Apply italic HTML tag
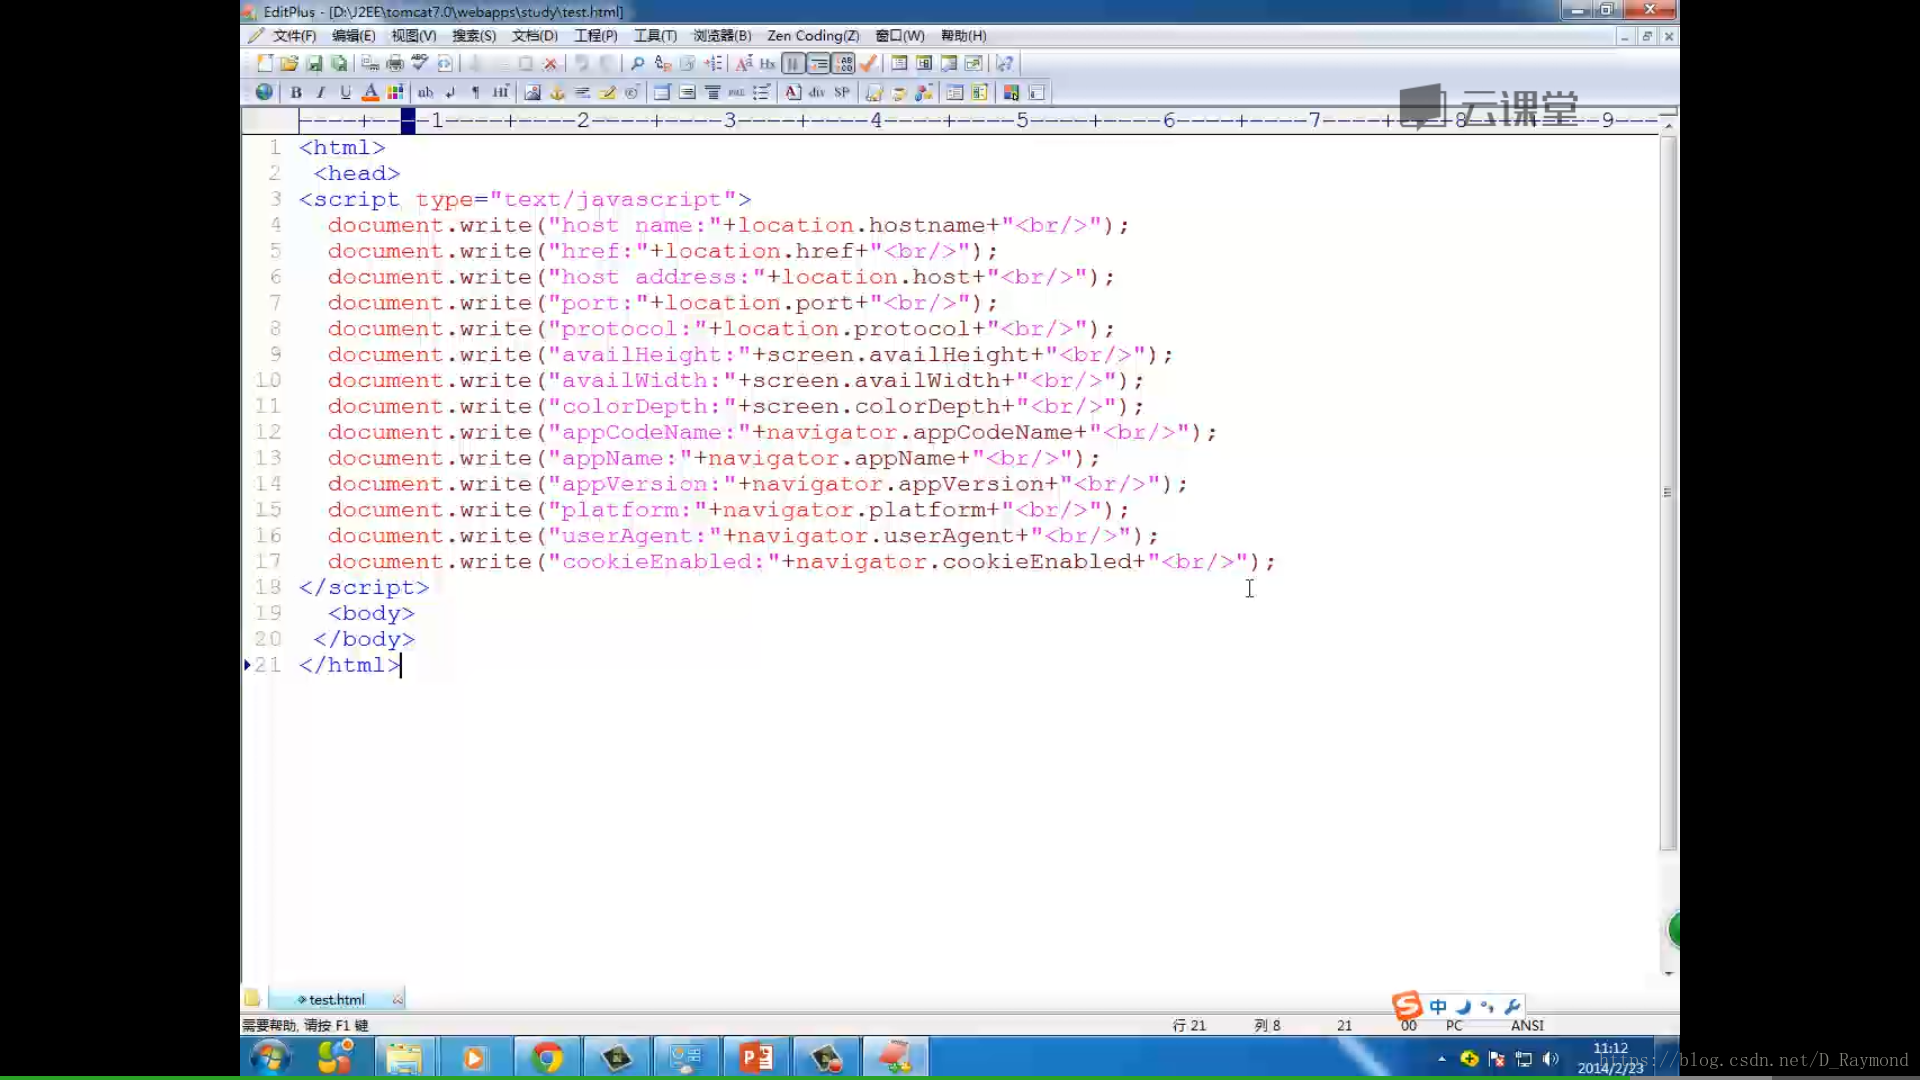Image resolution: width=1920 pixels, height=1080 pixels. coord(321,92)
